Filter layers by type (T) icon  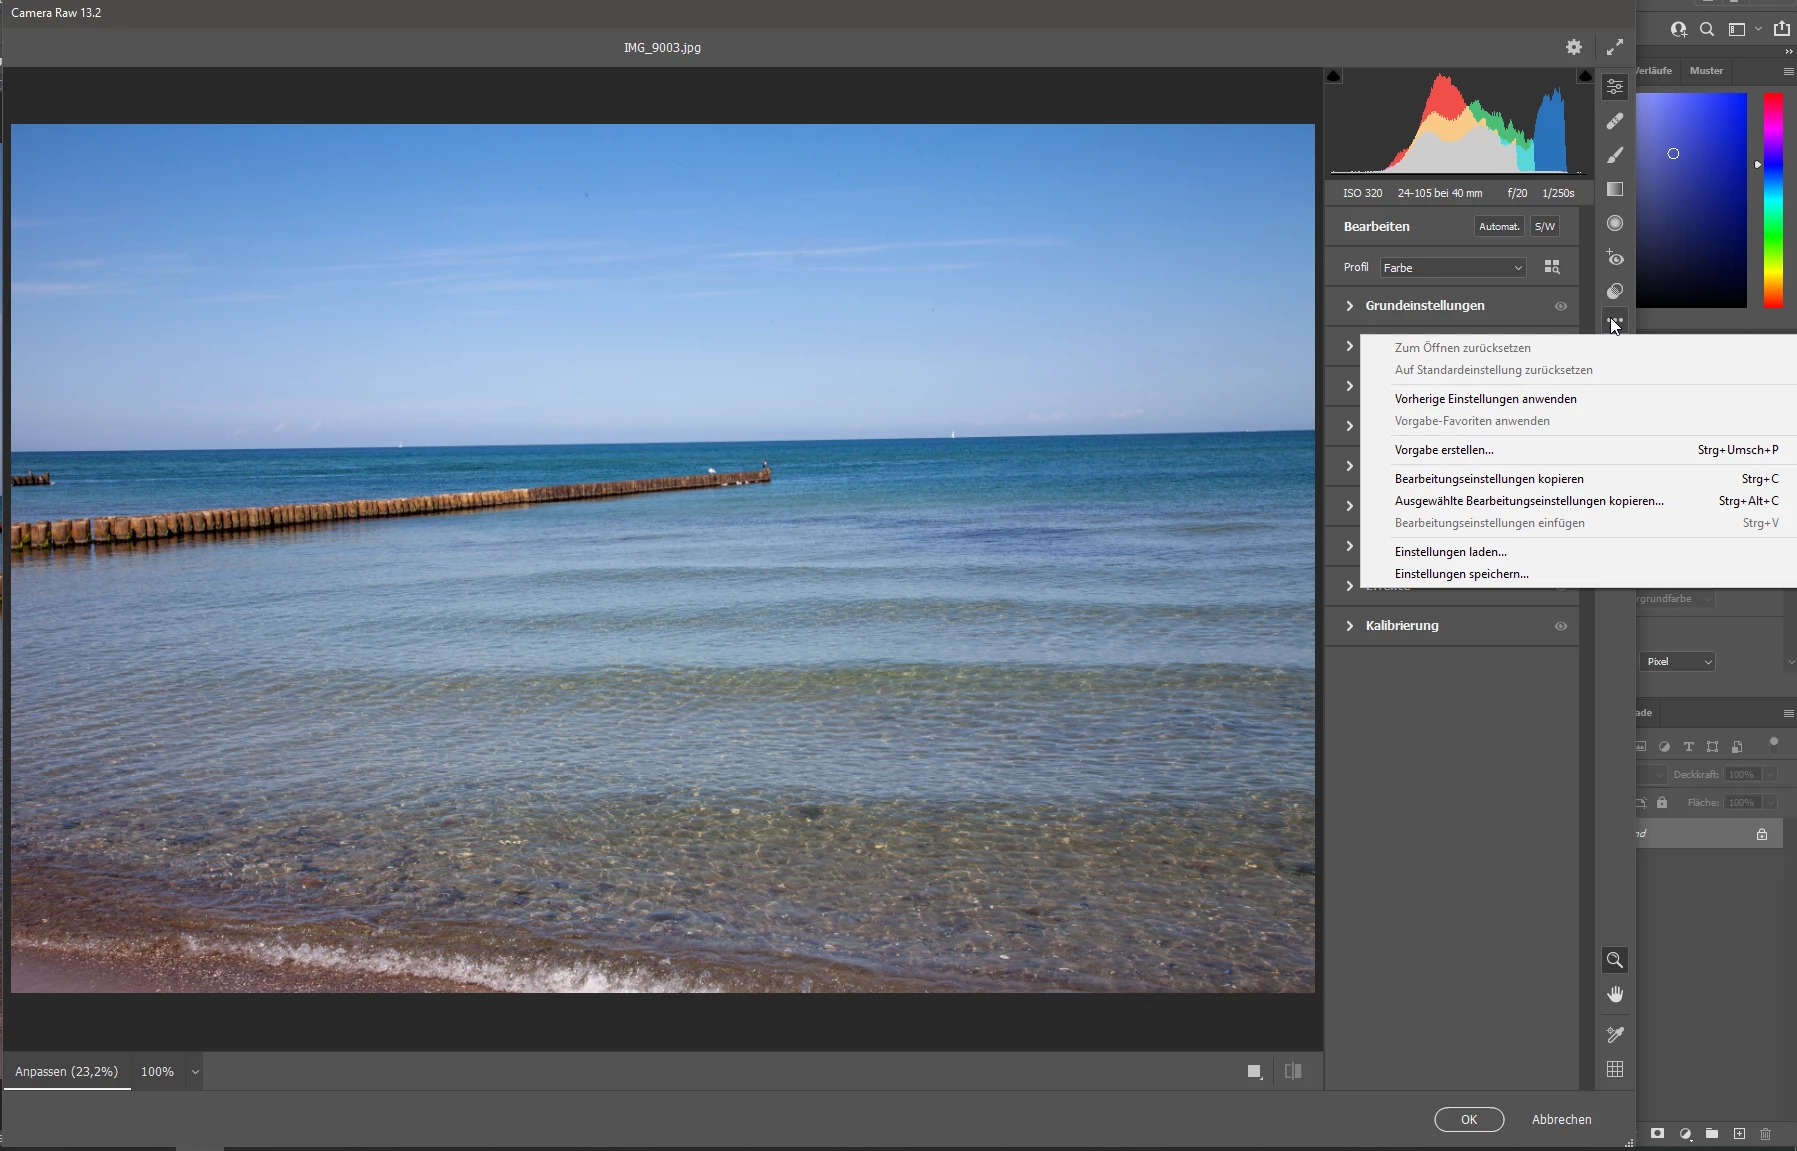(x=1689, y=747)
